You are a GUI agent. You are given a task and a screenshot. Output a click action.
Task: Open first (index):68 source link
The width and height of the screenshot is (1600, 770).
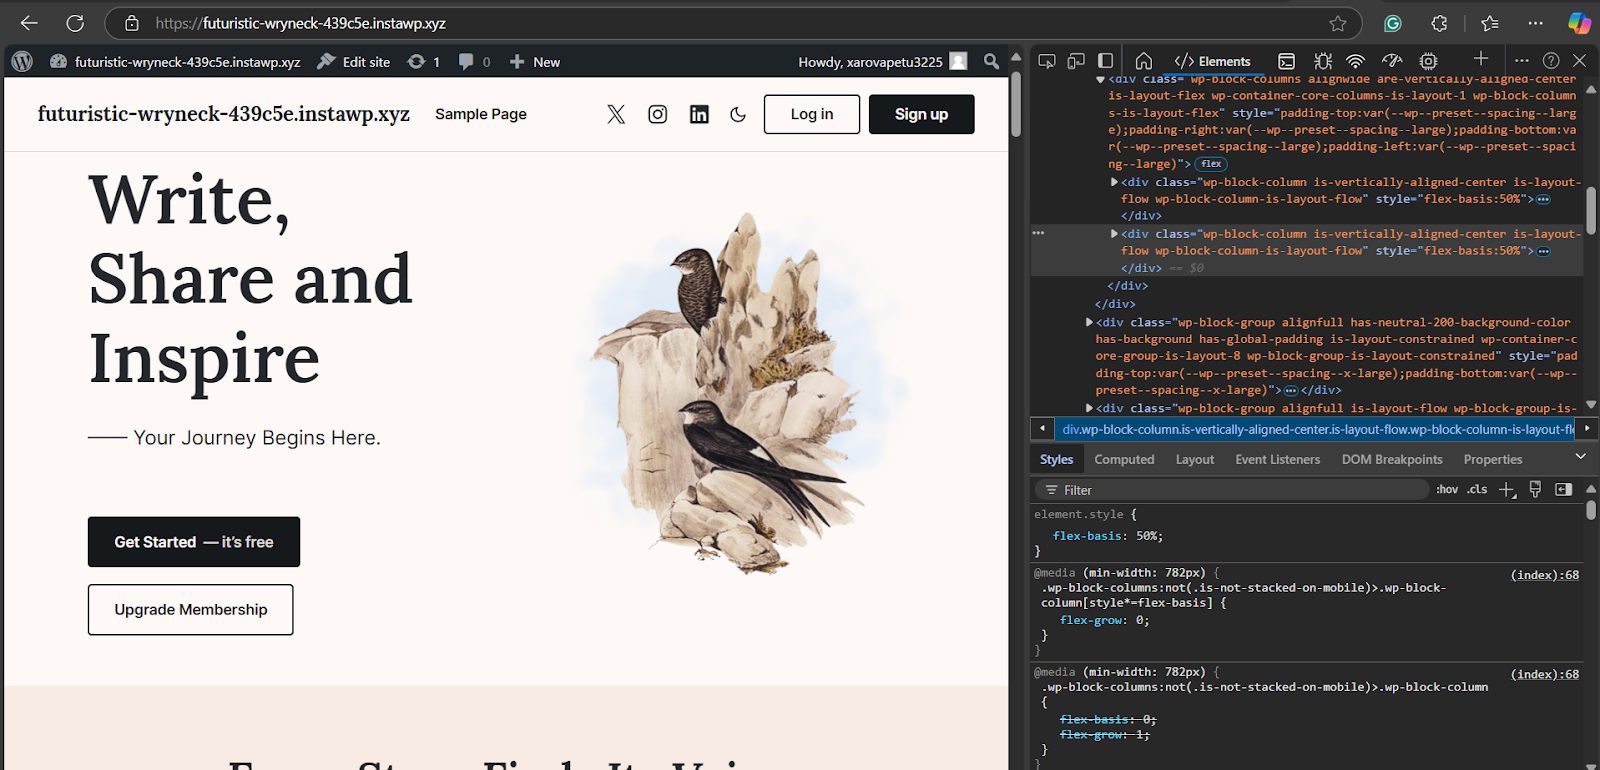point(1545,575)
